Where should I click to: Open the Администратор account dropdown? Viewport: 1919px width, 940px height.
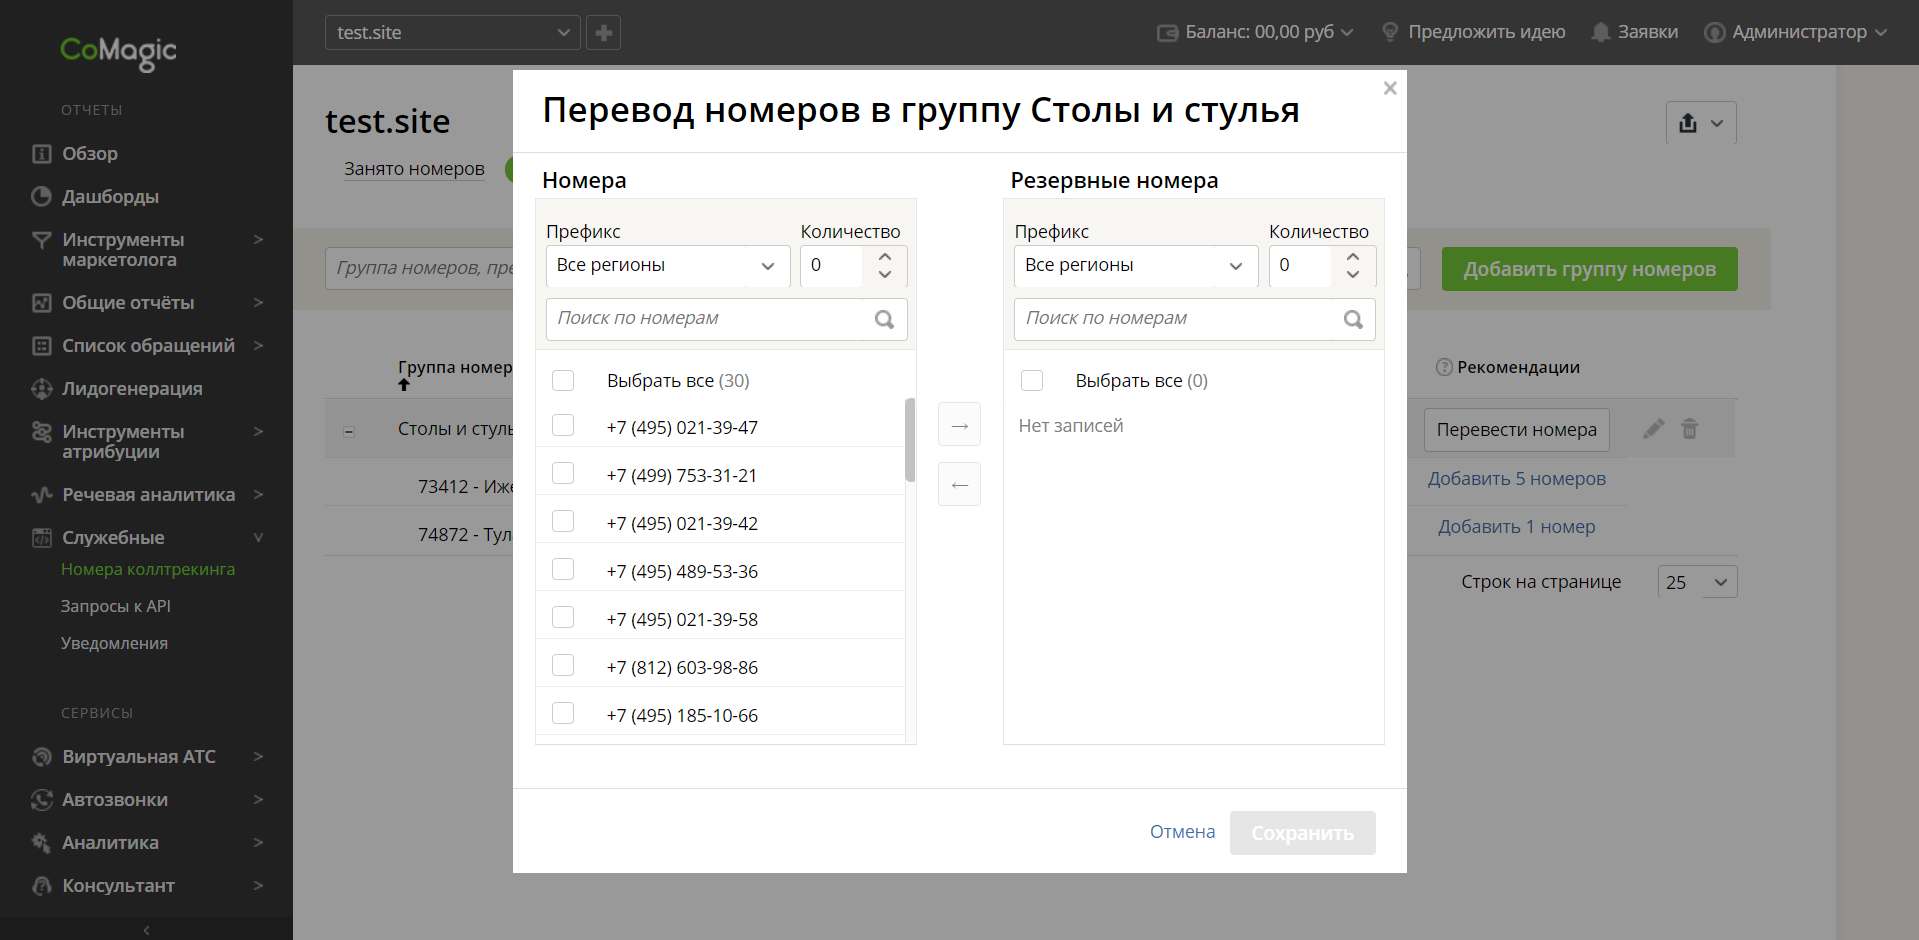tap(1795, 33)
